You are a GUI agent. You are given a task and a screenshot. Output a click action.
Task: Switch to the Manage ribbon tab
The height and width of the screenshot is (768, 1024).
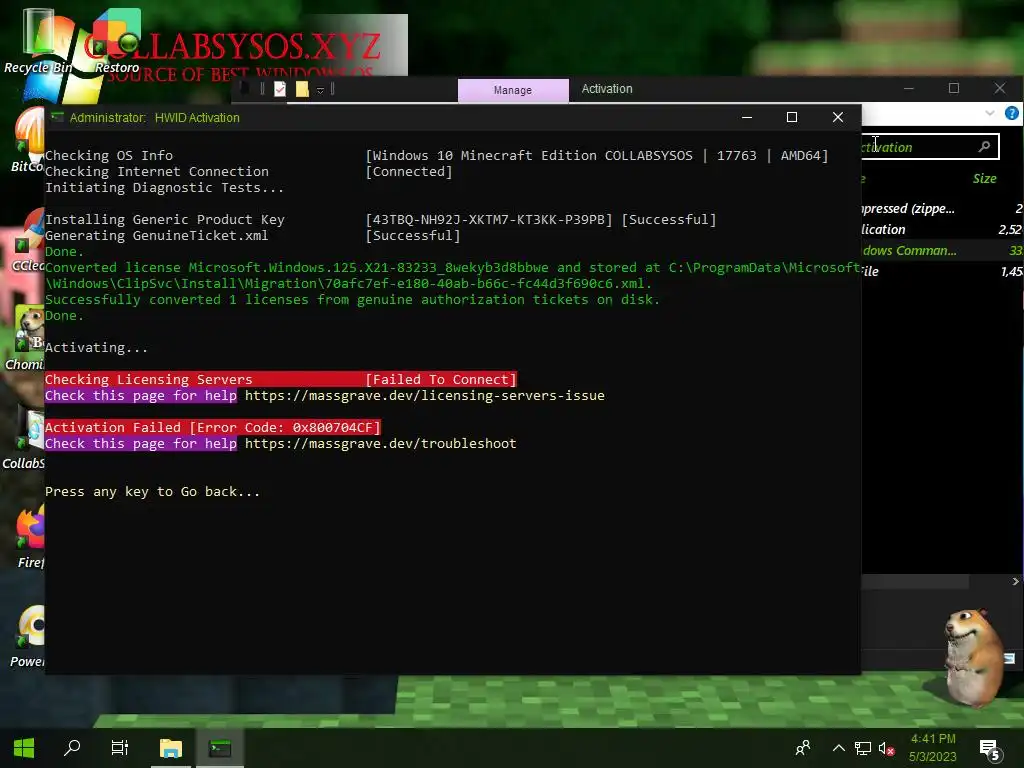point(513,90)
